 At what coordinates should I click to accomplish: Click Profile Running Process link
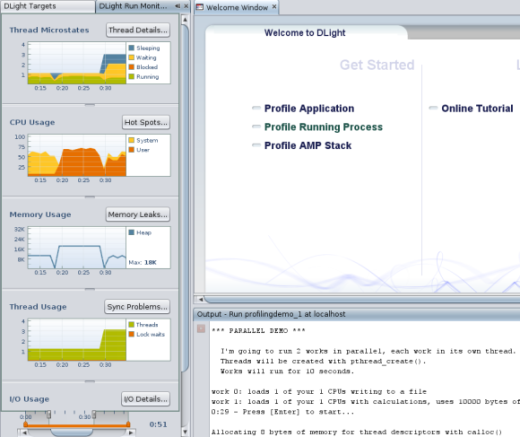(x=323, y=127)
